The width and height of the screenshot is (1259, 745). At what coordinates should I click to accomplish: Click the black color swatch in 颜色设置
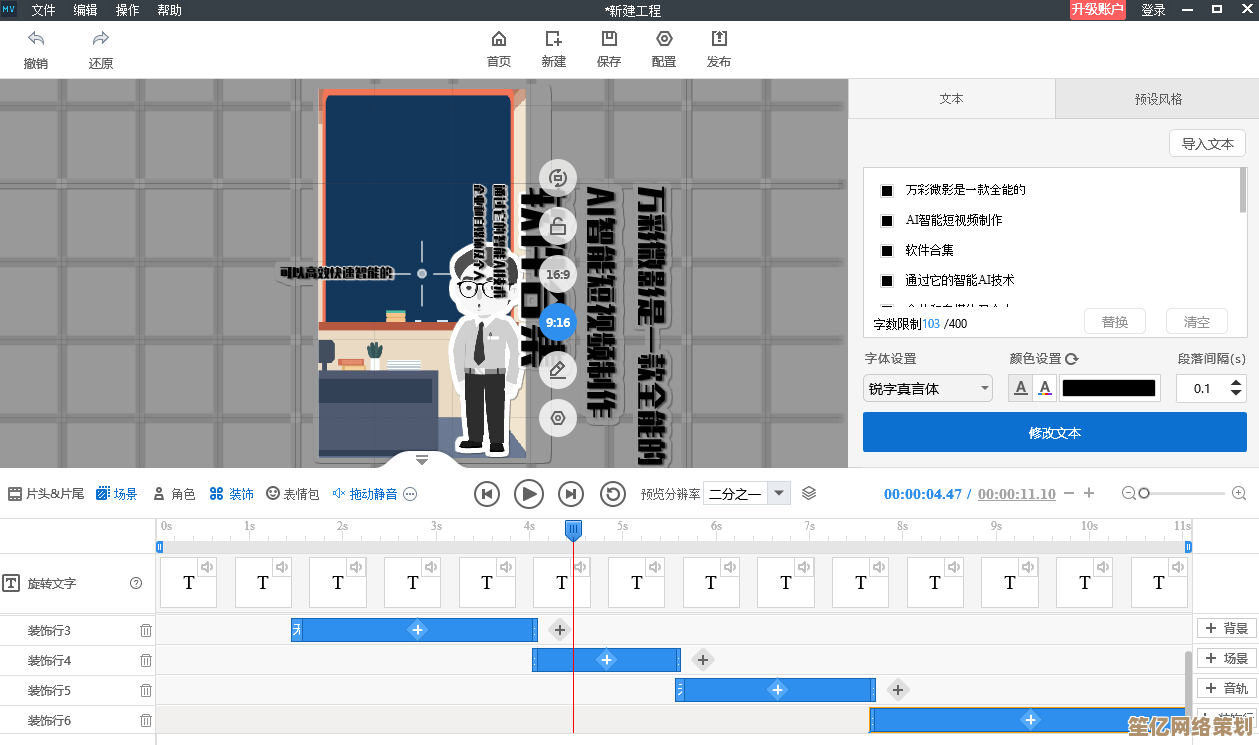tap(1108, 389)
